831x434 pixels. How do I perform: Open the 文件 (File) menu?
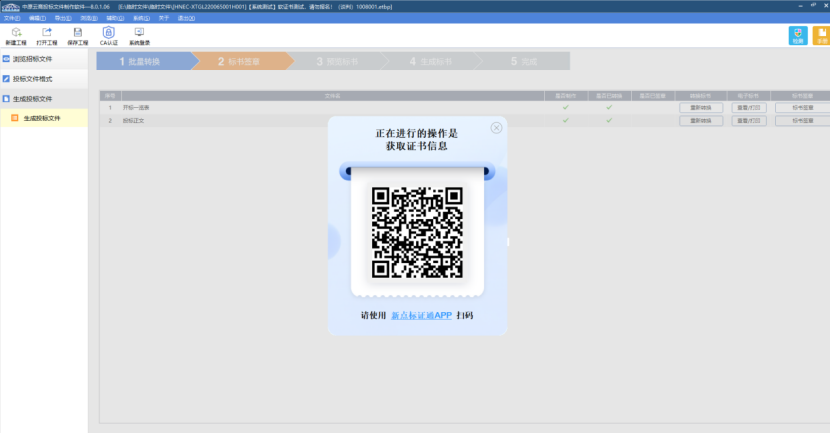pos(12,18)
